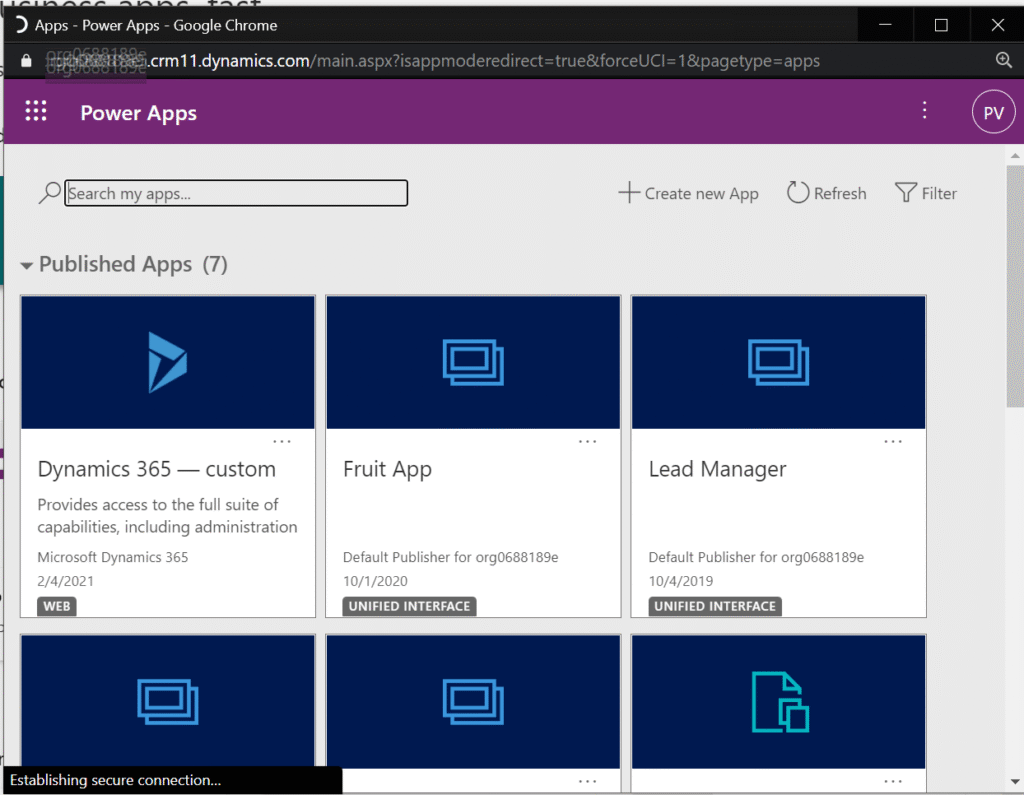Screen dimensions: 1024x795
Task: Click Create new App
Action: point(688,193)
